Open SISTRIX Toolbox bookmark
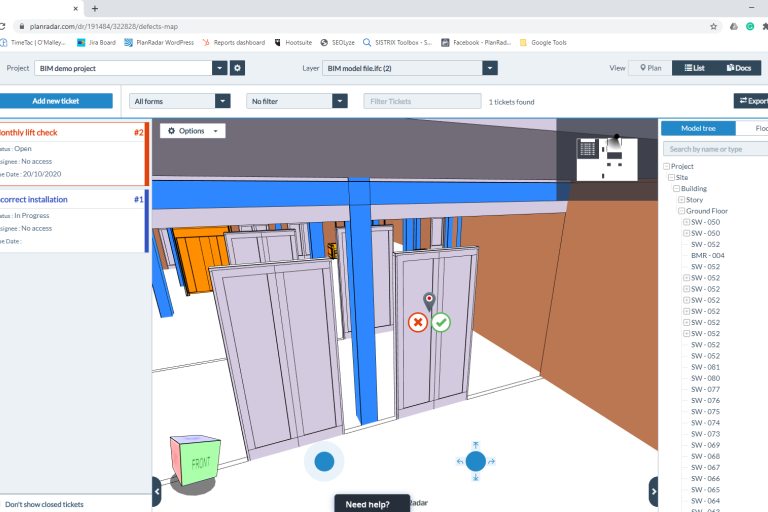Image resolution: width=768 pixels, height=512 pixels. click(398, 43)
